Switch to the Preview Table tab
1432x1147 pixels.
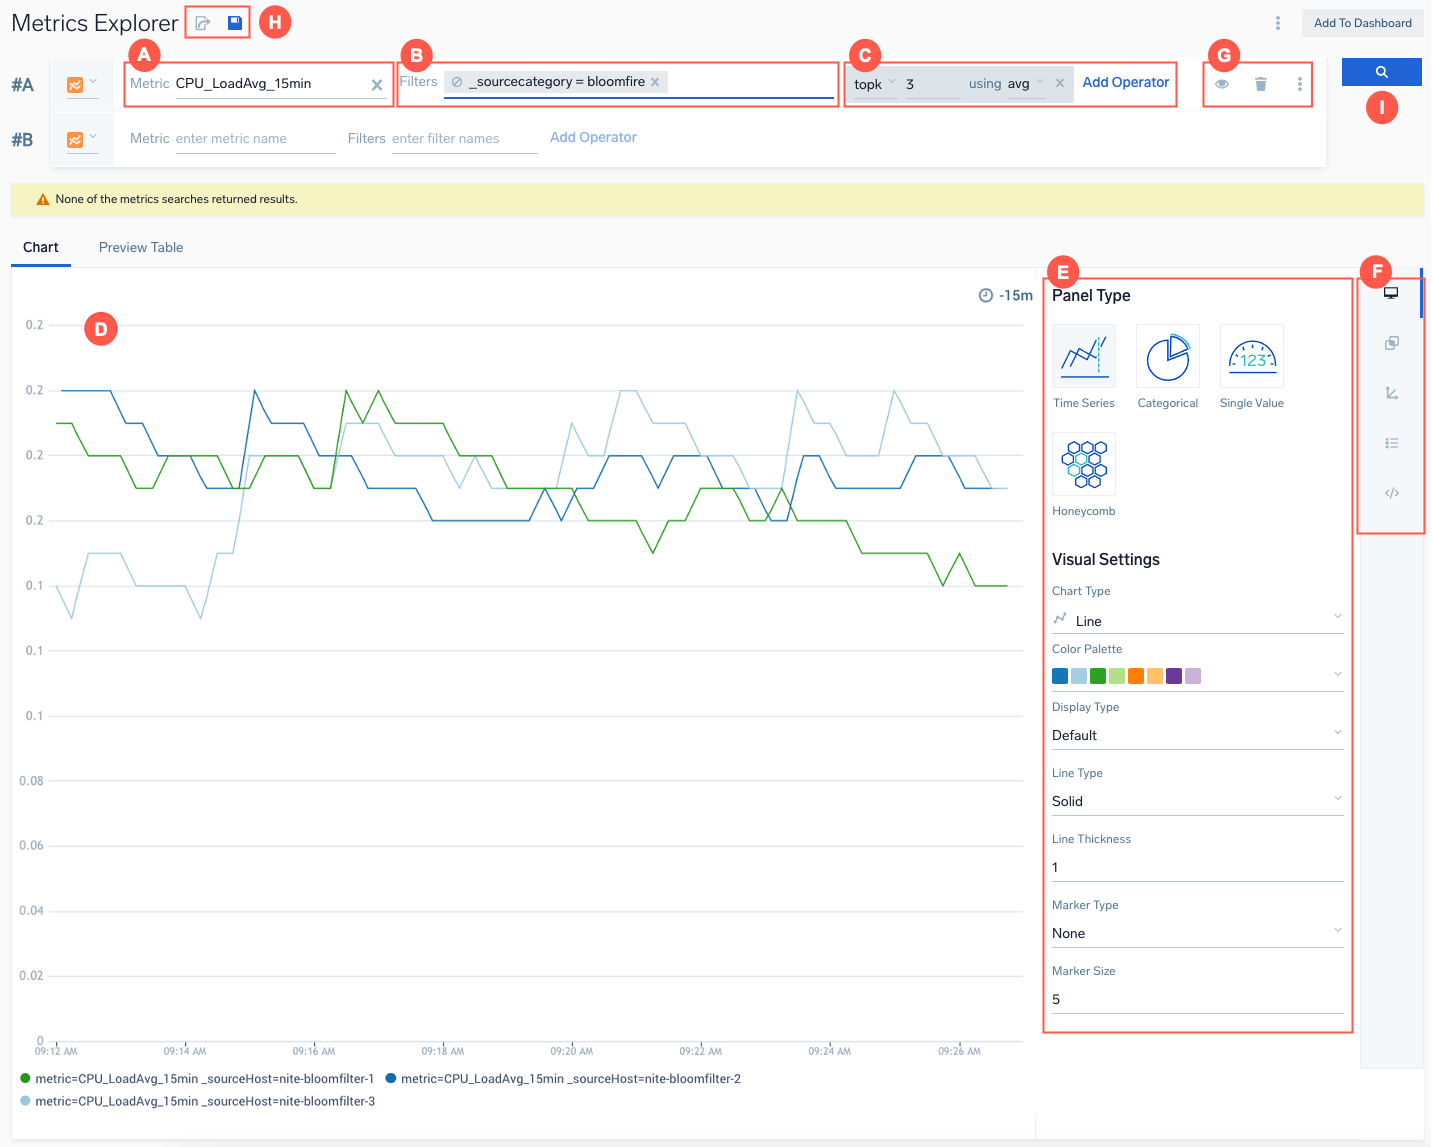click(x=141, y=248)
